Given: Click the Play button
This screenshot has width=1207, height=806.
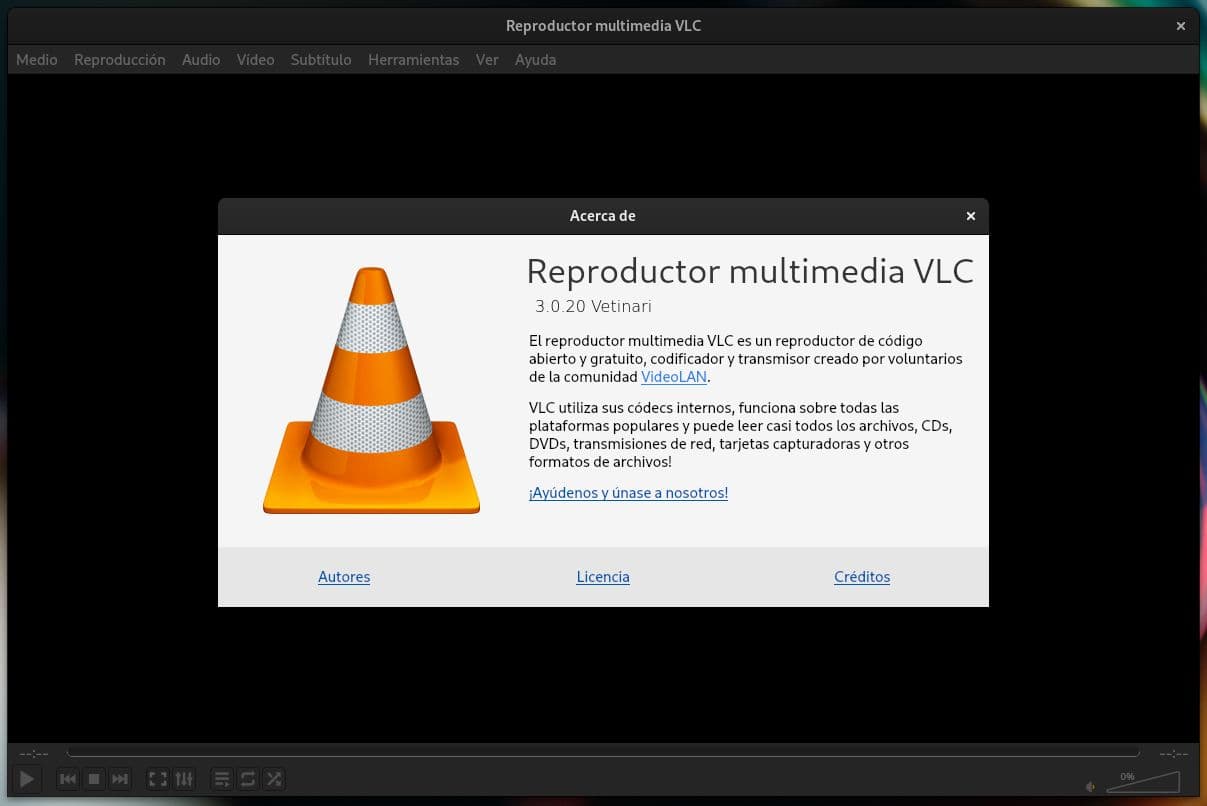Looking at the screenshot, I should click(27, 778).
